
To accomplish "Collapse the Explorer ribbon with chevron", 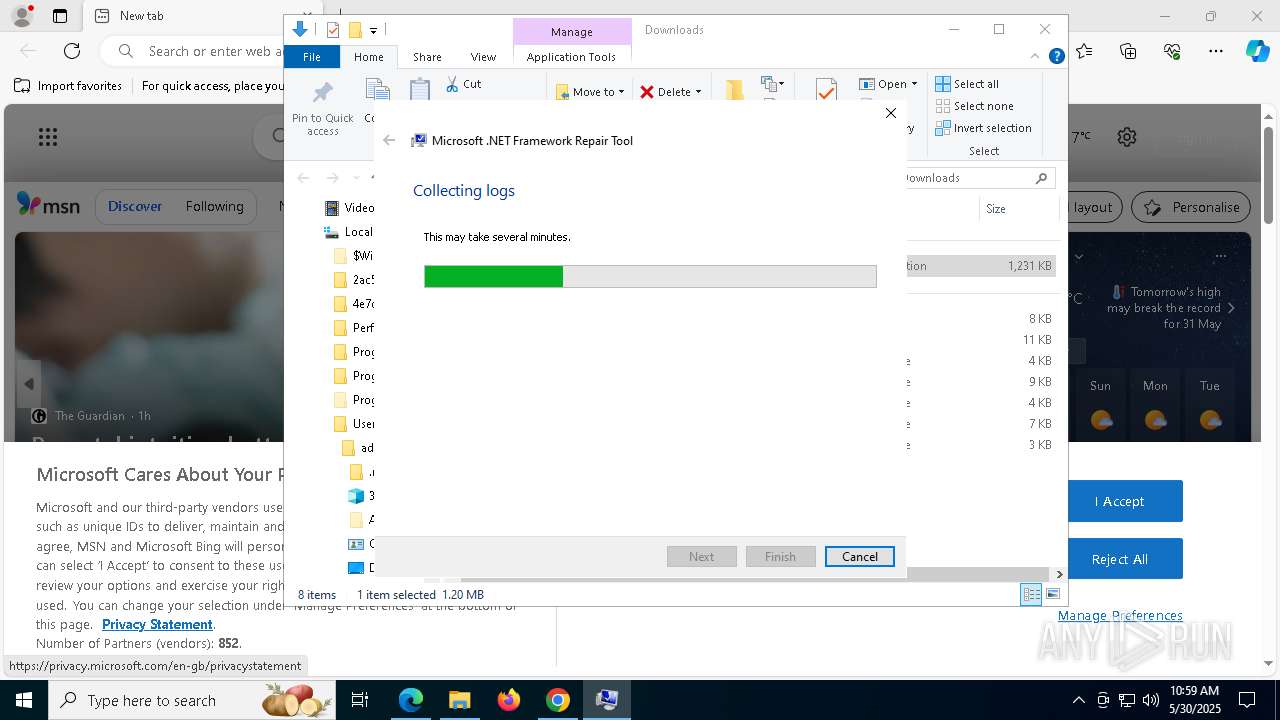I will pos(1035,56).
